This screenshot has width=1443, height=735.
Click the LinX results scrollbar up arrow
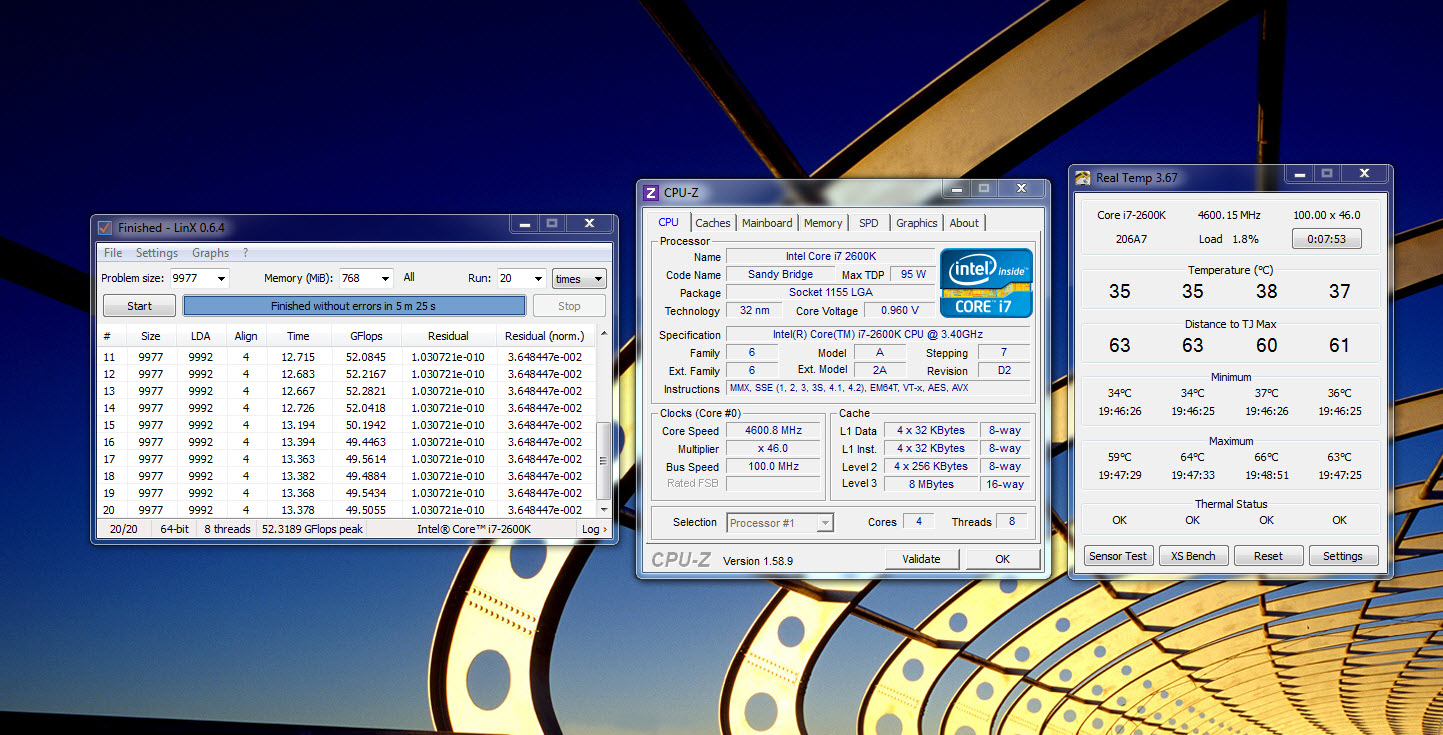click(x=603, y=333)
